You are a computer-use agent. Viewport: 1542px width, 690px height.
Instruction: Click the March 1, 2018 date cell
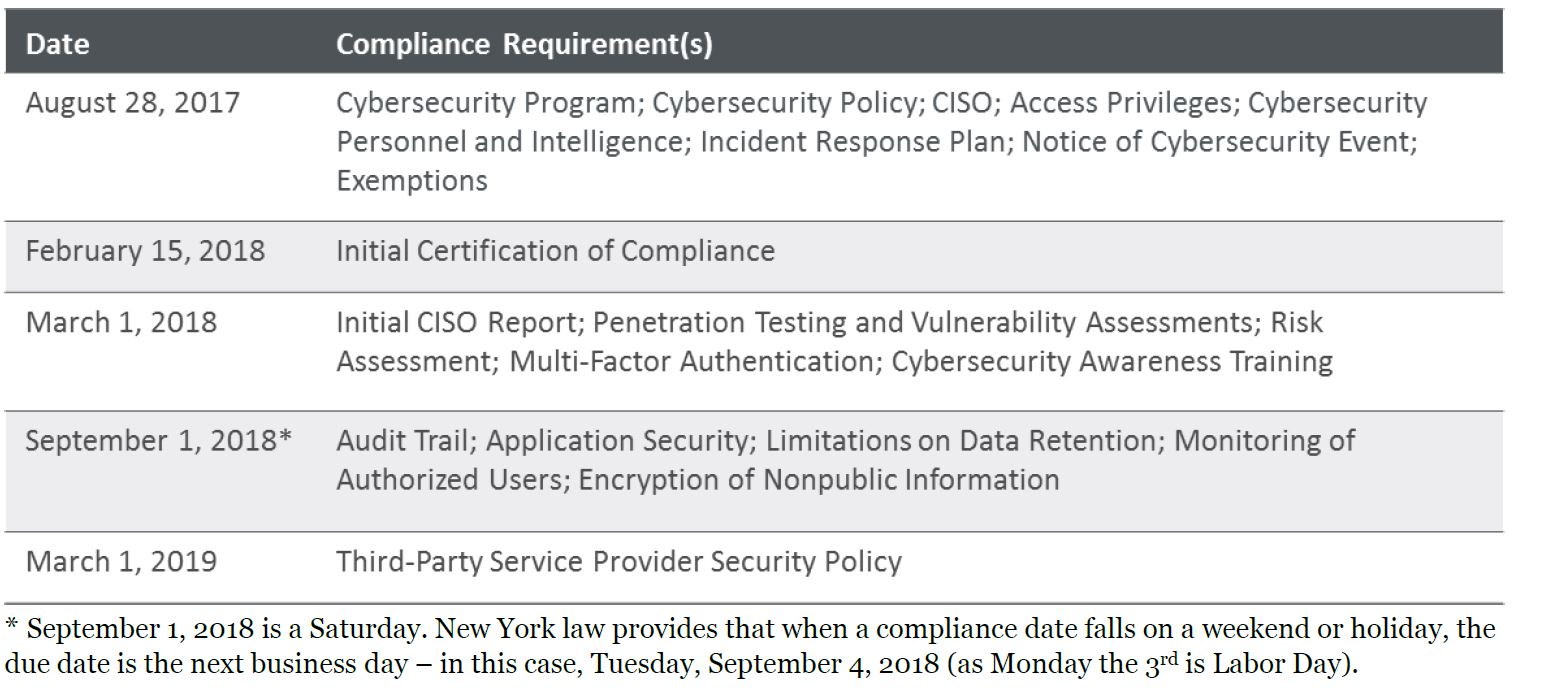tap(121, 323)
